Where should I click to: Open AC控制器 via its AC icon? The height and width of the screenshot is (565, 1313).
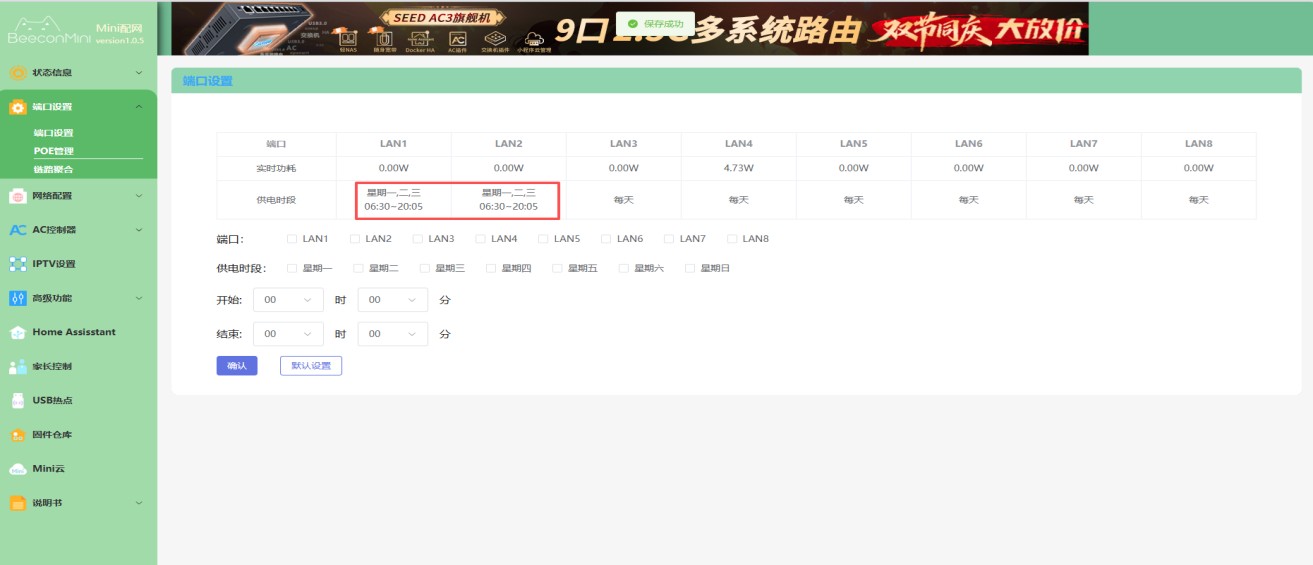coord(17,230)
